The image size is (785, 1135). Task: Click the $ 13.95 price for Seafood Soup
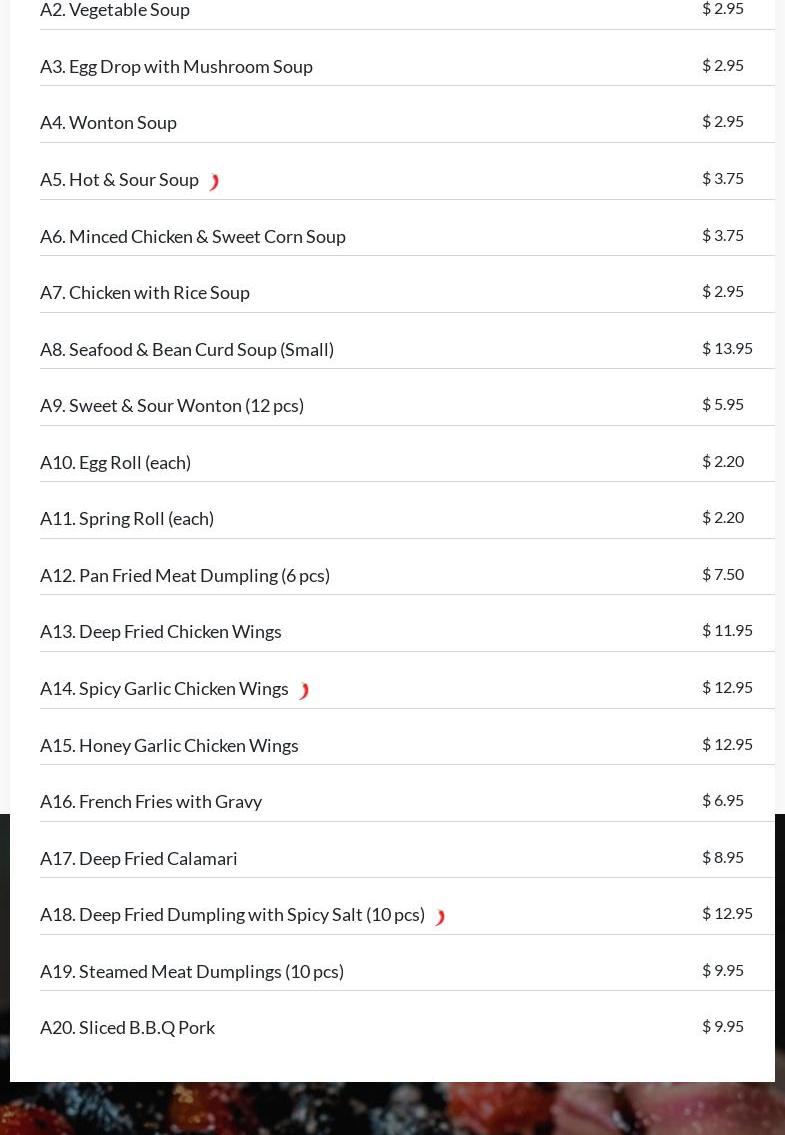[x=727, y=348]
